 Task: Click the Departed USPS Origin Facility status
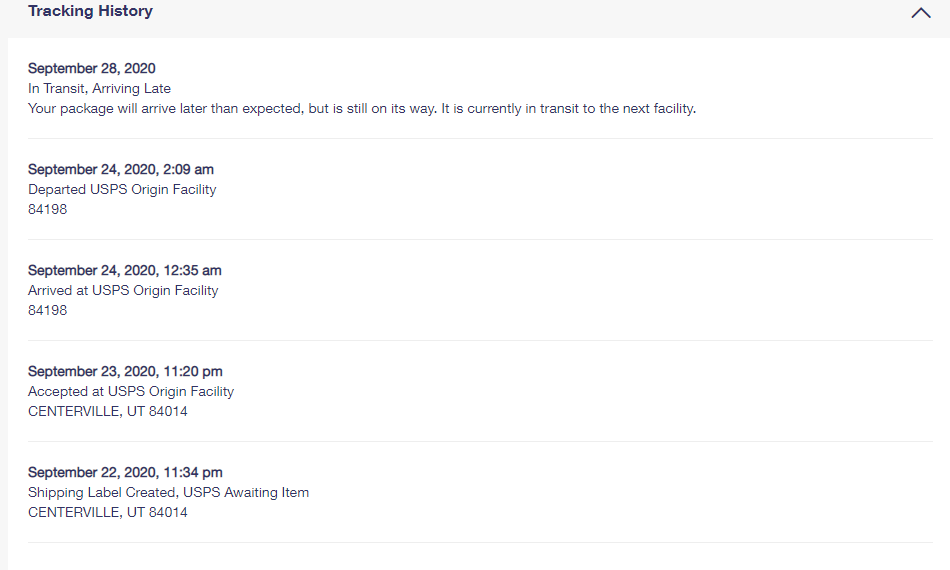[x=122, y=190]
